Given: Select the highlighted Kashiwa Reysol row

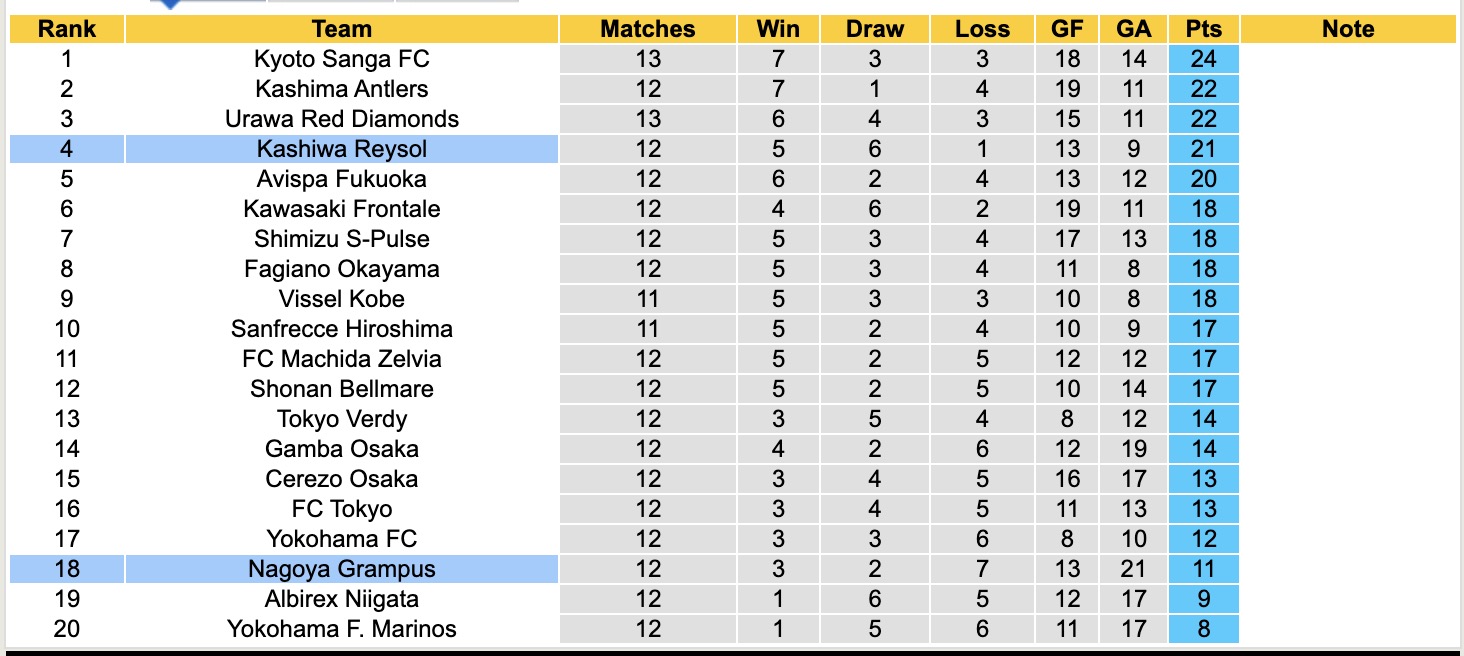Looking at the screenshot, I should click(341, 149).
